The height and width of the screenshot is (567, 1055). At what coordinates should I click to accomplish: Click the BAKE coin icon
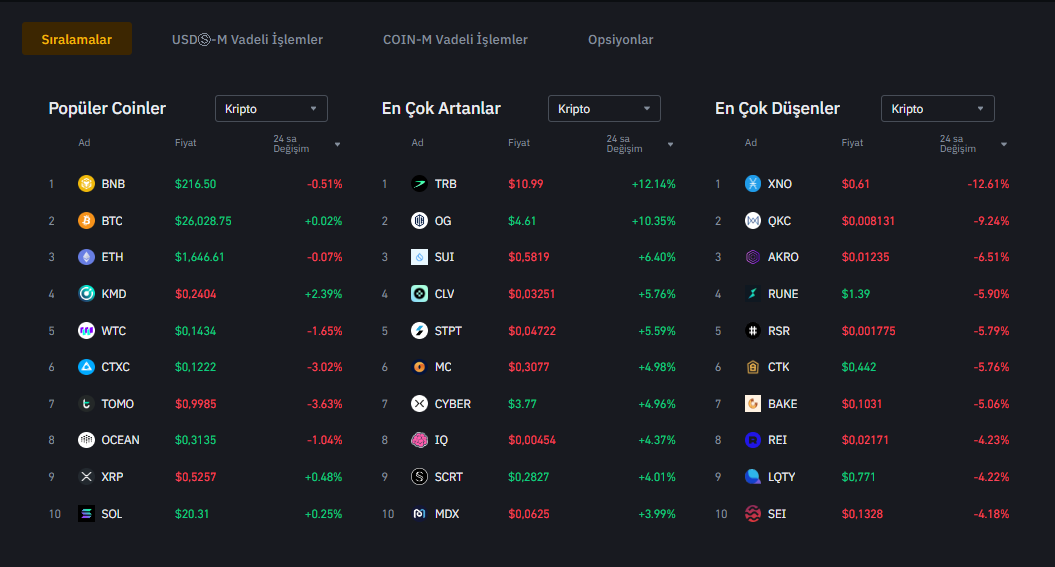point(753,404)
